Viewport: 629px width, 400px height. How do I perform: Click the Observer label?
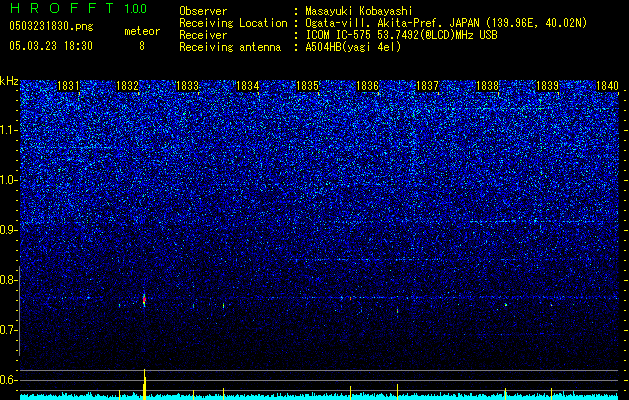click(203, 11)
